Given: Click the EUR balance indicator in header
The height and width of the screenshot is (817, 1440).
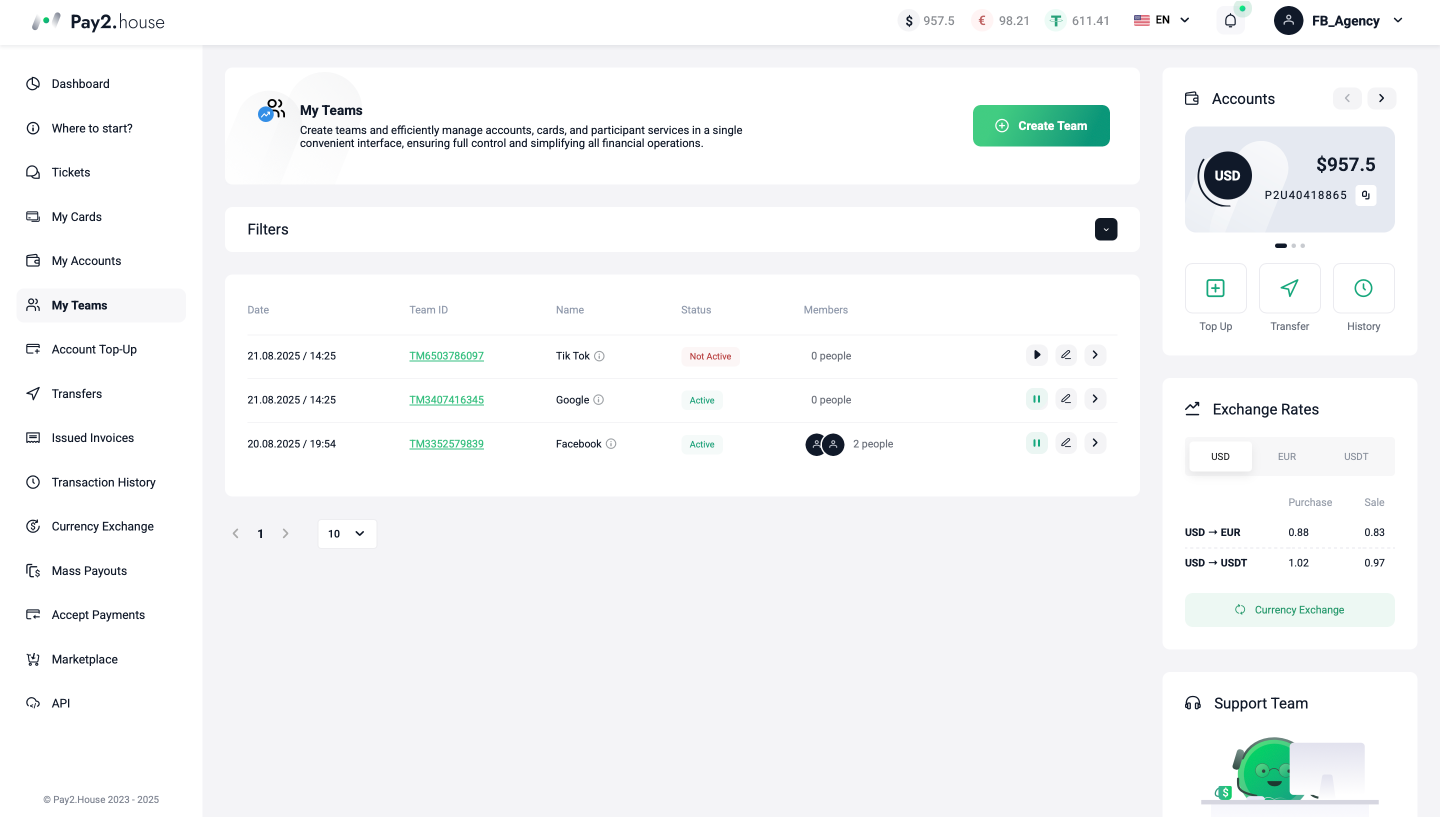Looking at the screenshot, I should (x=1001, y=21).
